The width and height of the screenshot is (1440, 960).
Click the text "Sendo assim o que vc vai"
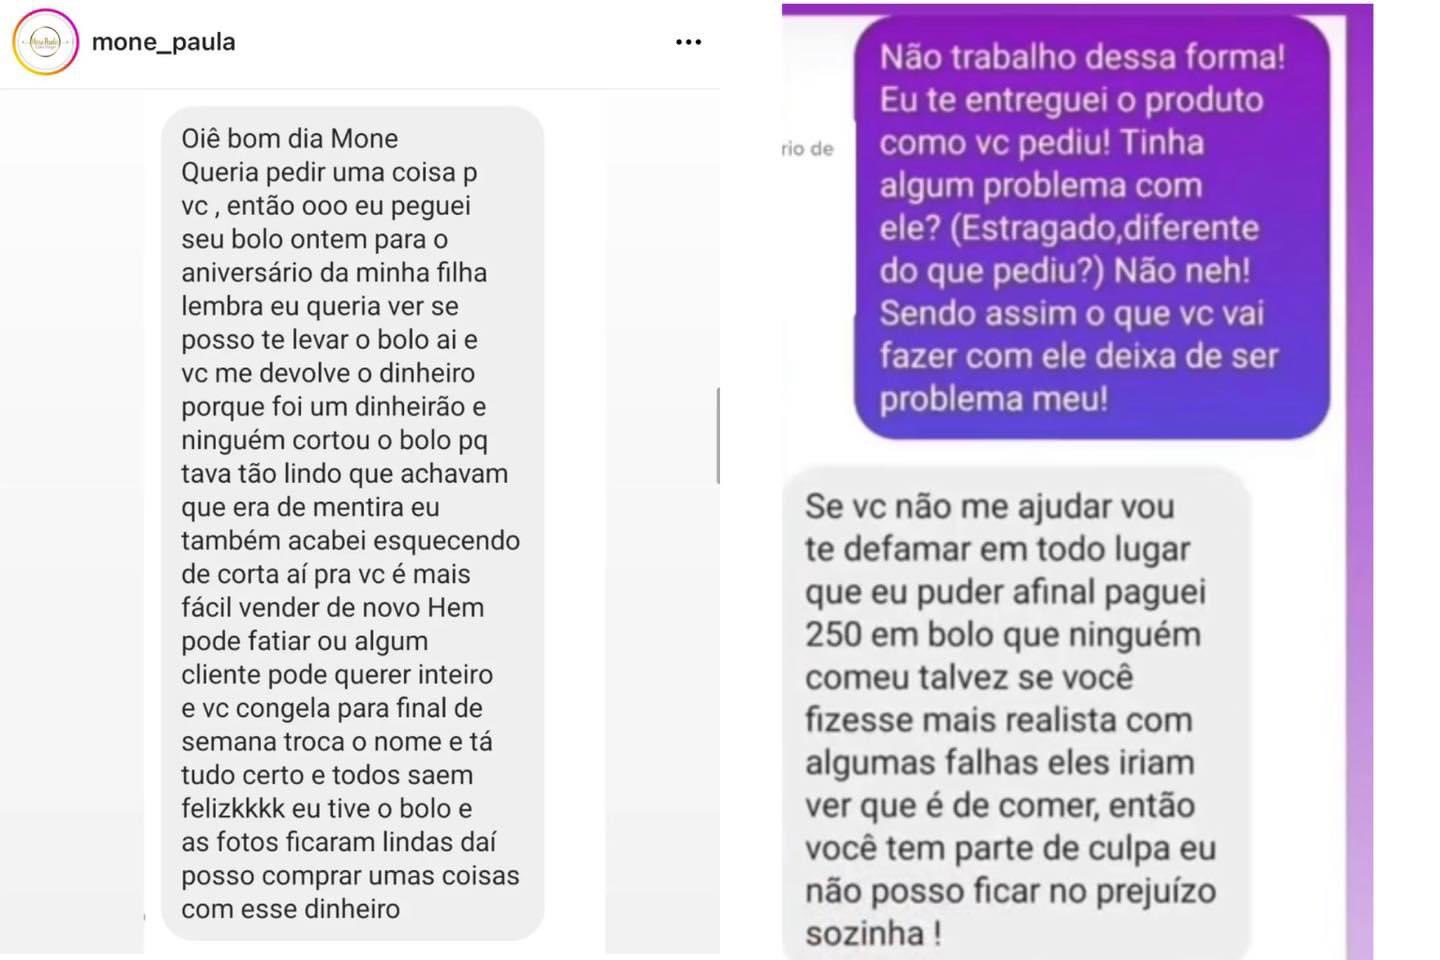click(x=1072, y=313)
